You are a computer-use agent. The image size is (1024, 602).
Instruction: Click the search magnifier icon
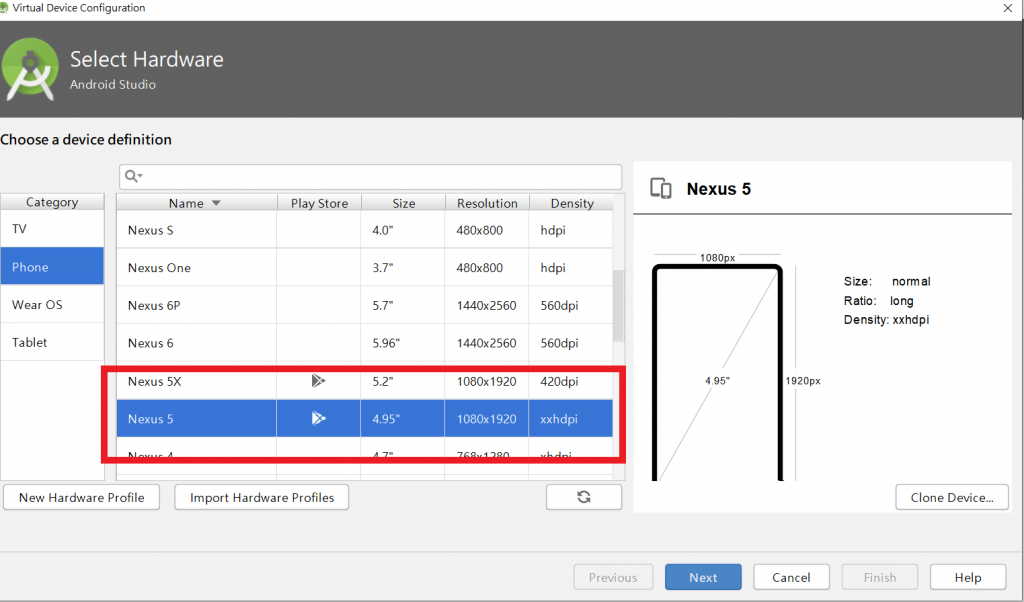pos(133,176)
